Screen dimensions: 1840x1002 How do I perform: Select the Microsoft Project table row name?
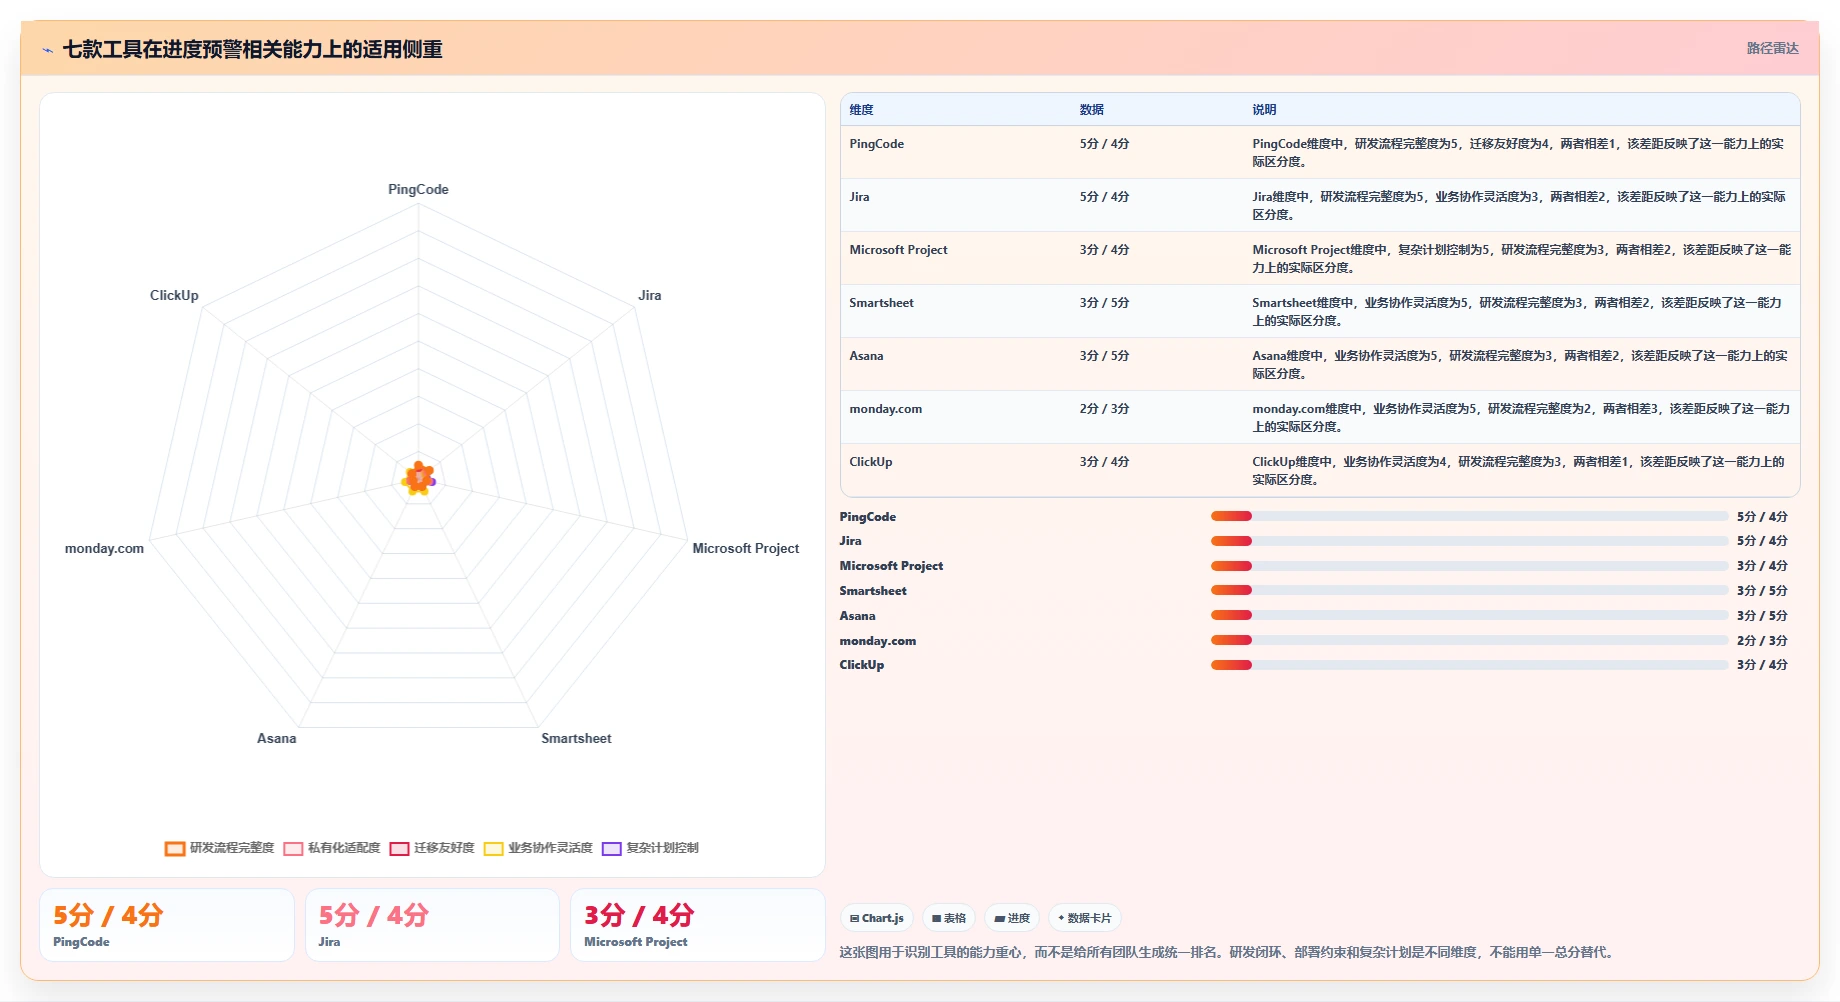tap(898, 250)
